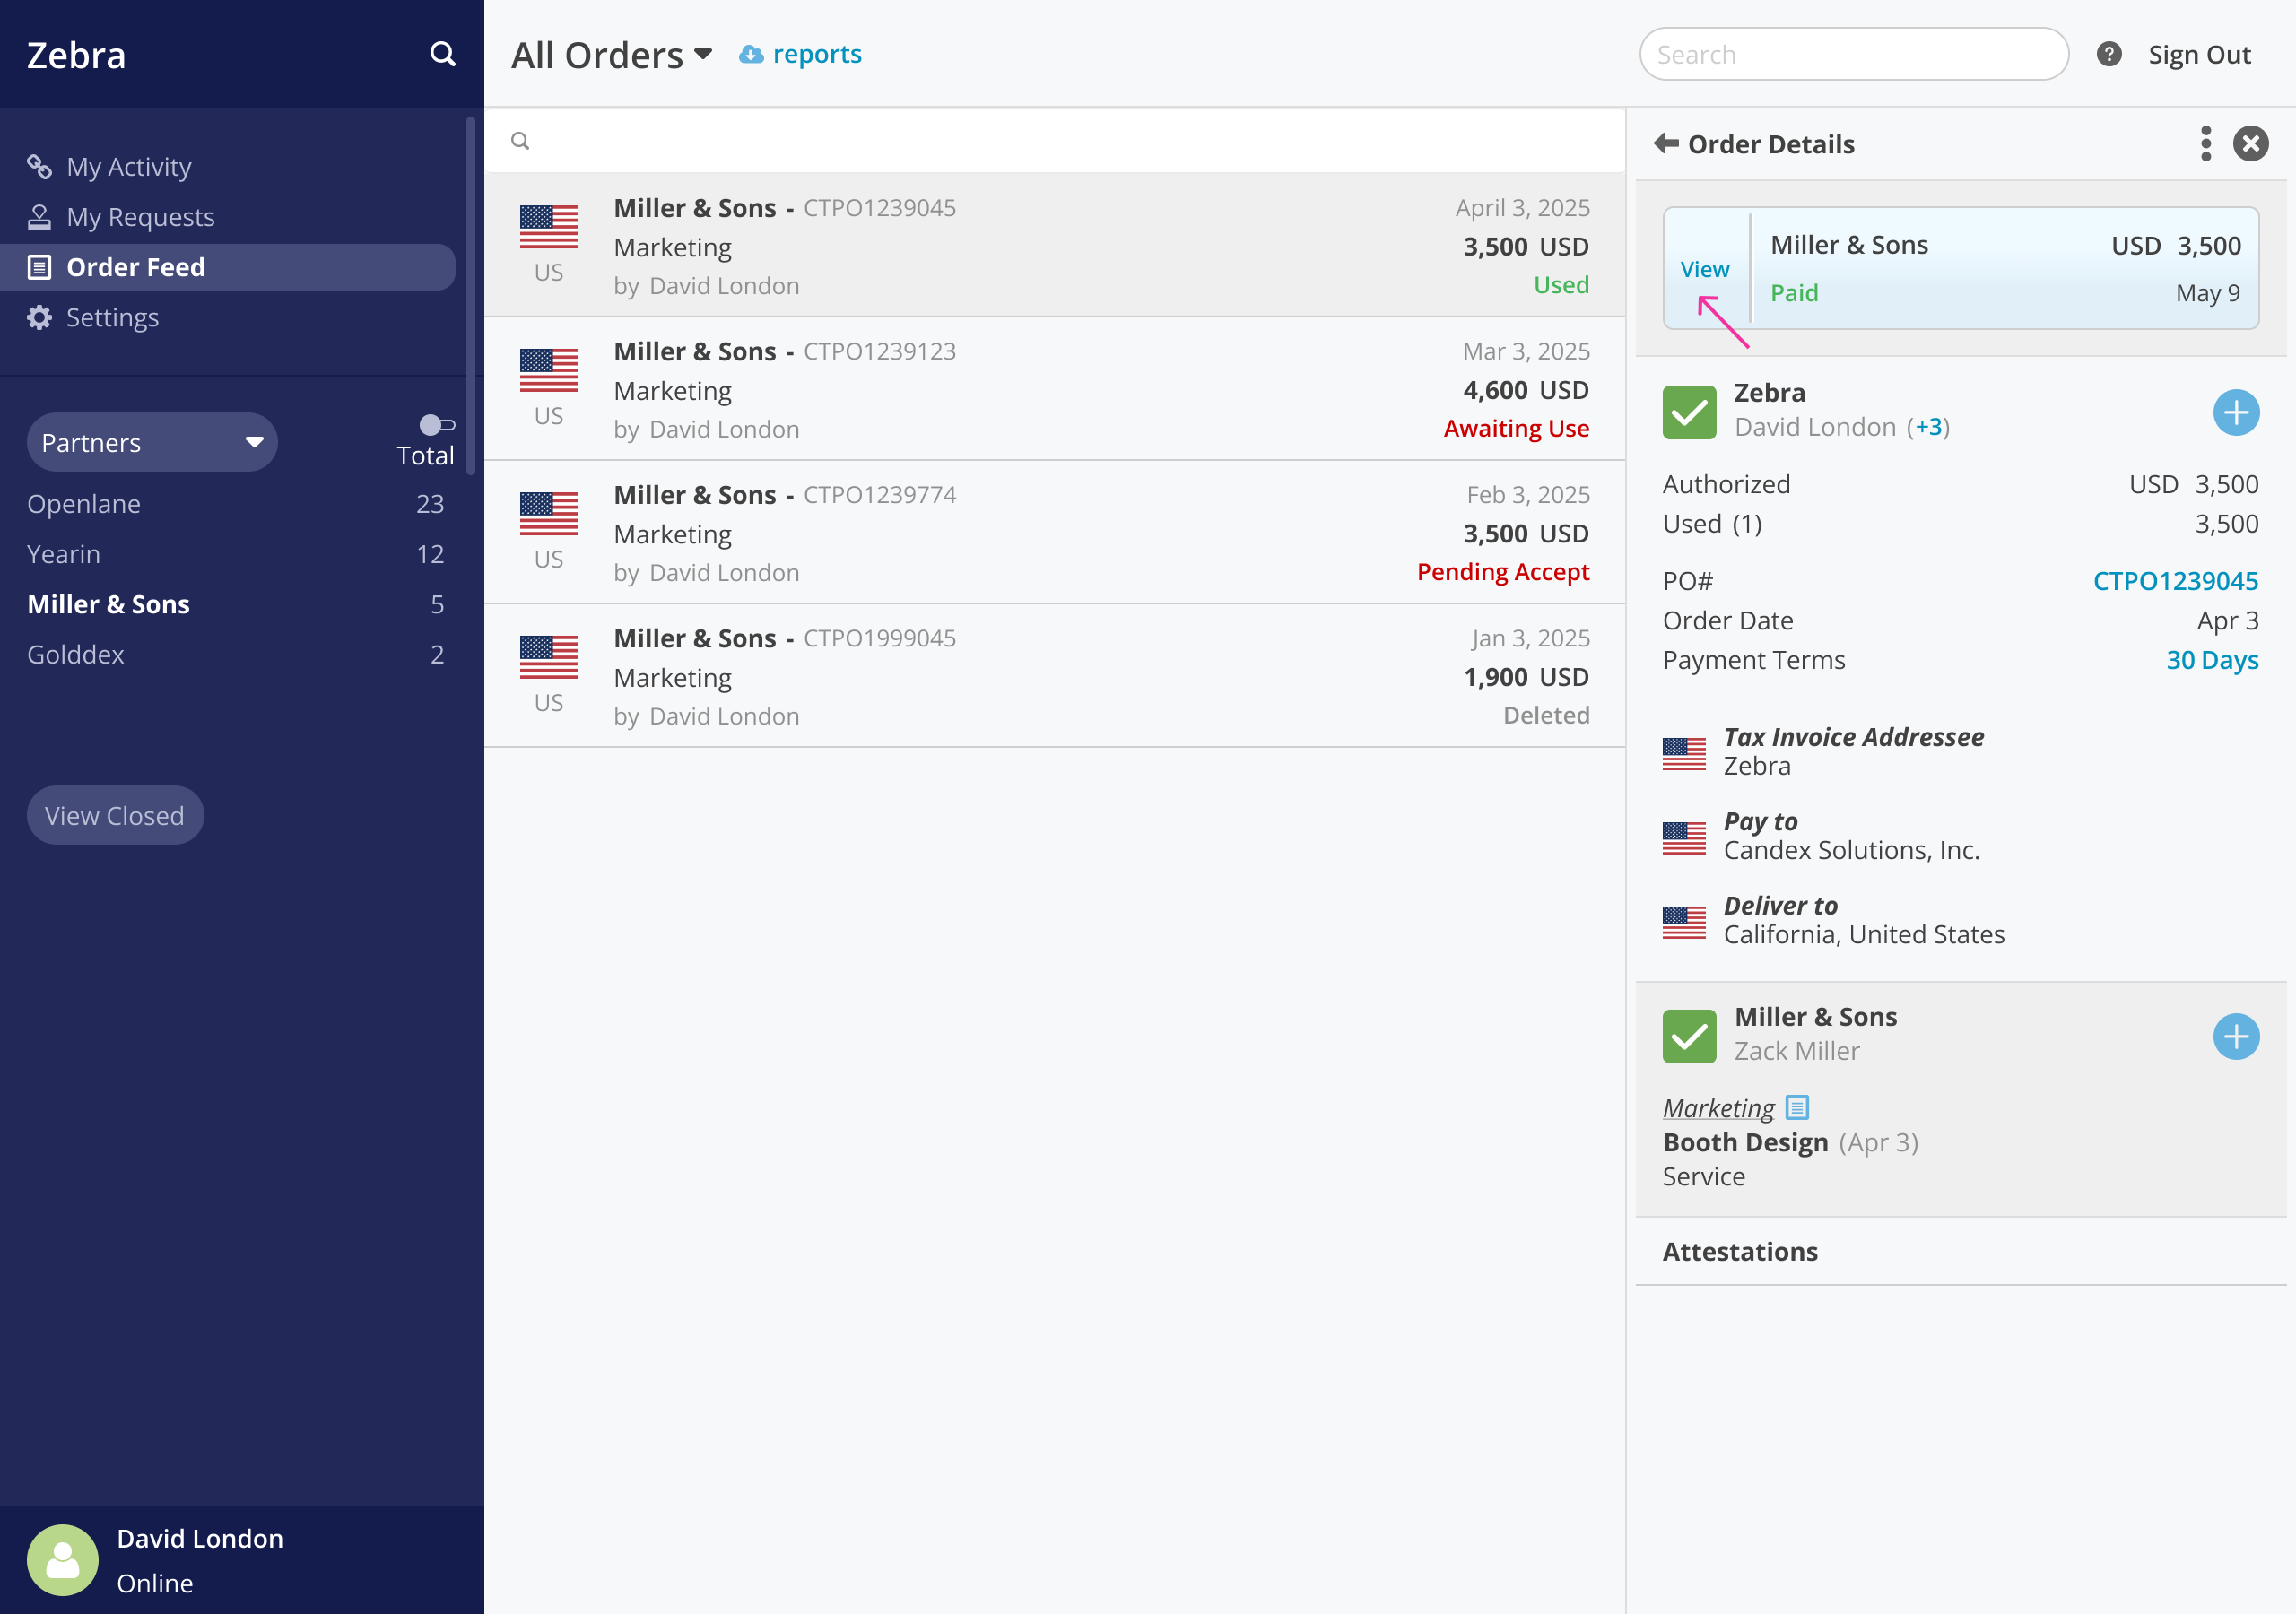2296x1614 pixels.
Task: Click the blue plus icon next to Zebra
Action: [2235, 413]
